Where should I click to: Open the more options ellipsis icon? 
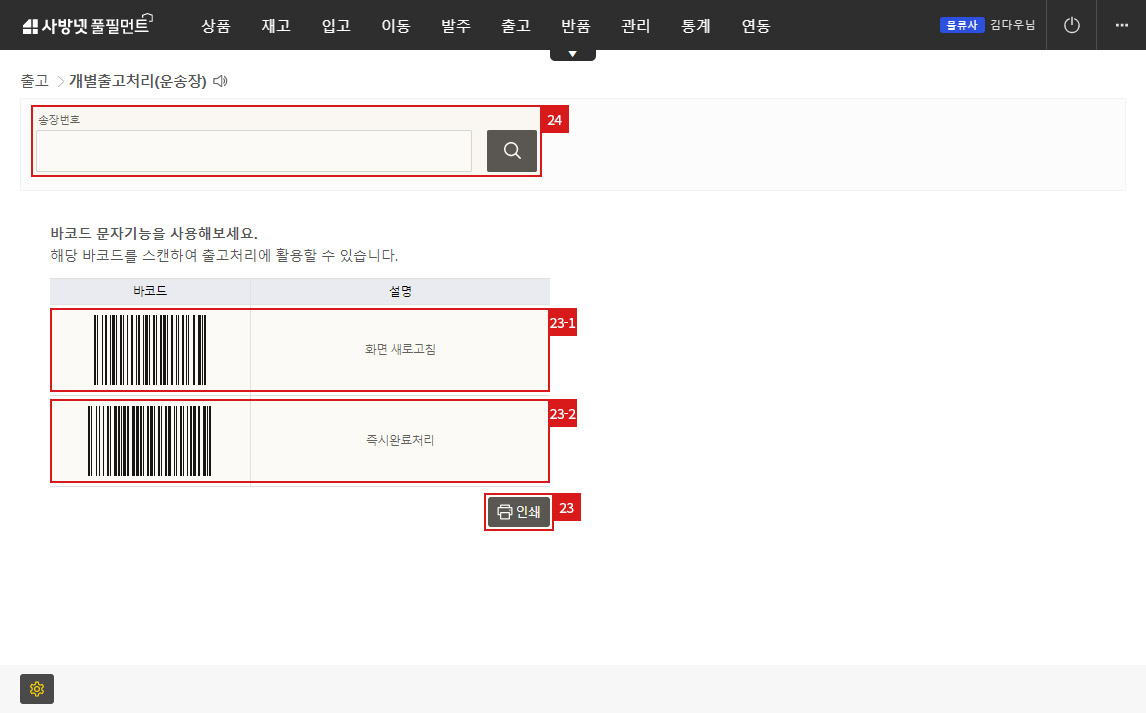click(1122, 25)
